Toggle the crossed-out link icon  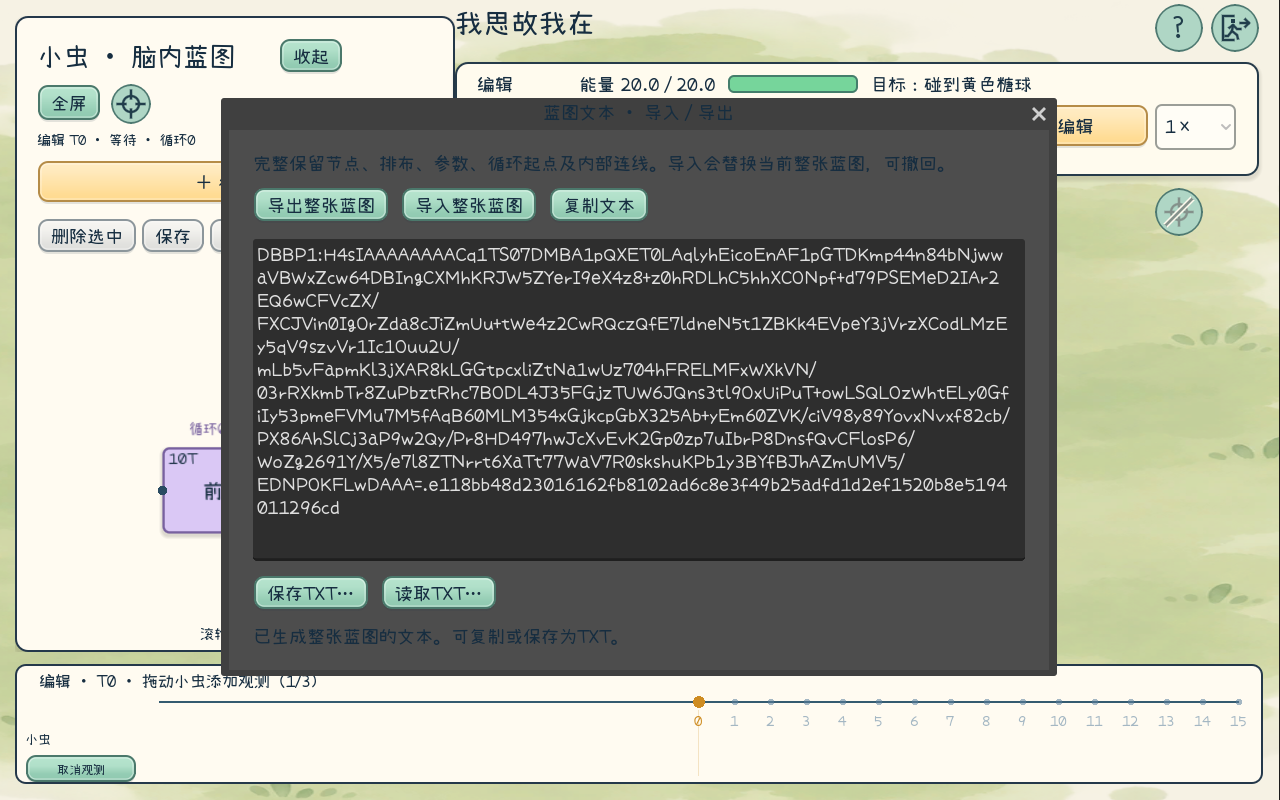tap(1179, 212)
